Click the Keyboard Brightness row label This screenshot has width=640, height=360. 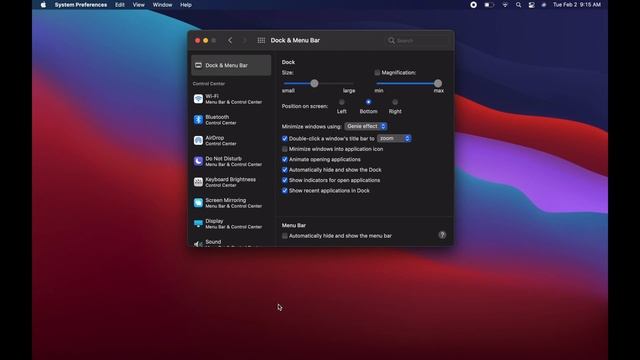[231, 180]
